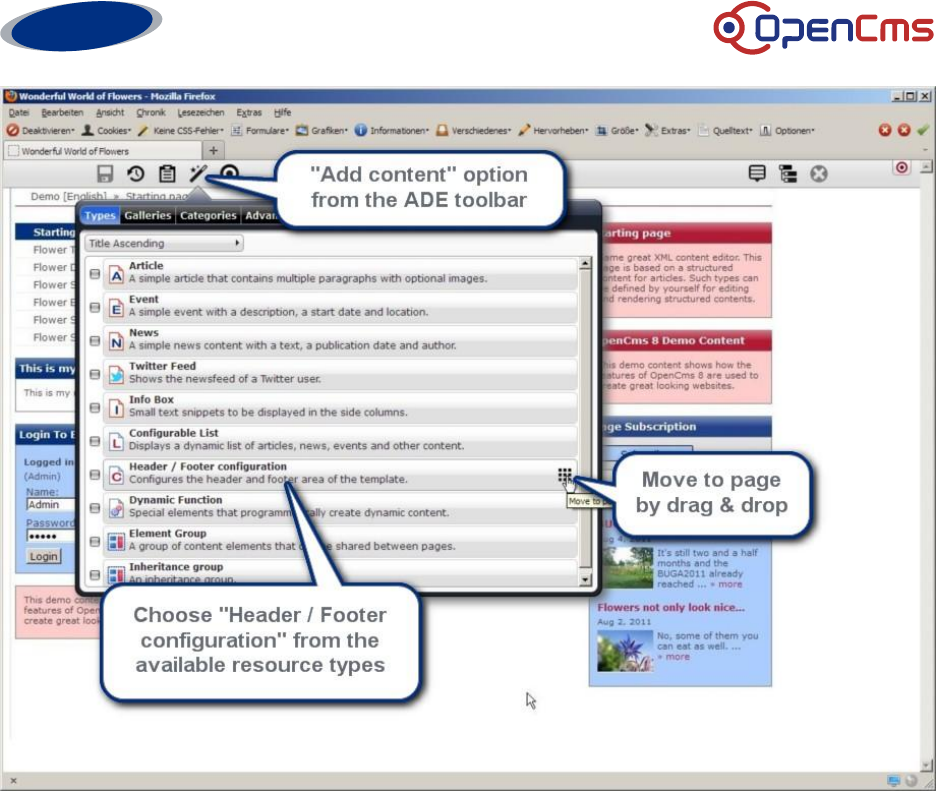Open the recent history clock icon
Image resolution: width=936 pixels, height=791 pixels.
[136, 174]
